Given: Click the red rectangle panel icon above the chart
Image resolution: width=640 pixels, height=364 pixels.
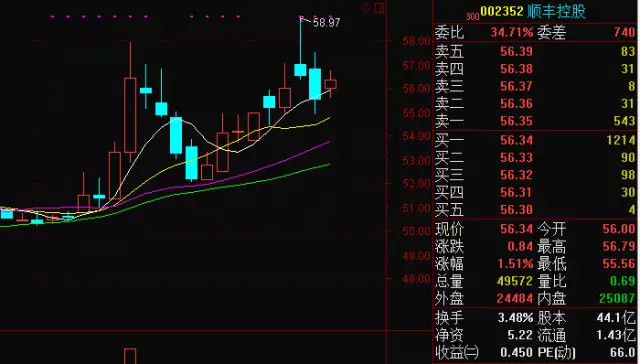Looking at the screenshot, I should point(380,7).
